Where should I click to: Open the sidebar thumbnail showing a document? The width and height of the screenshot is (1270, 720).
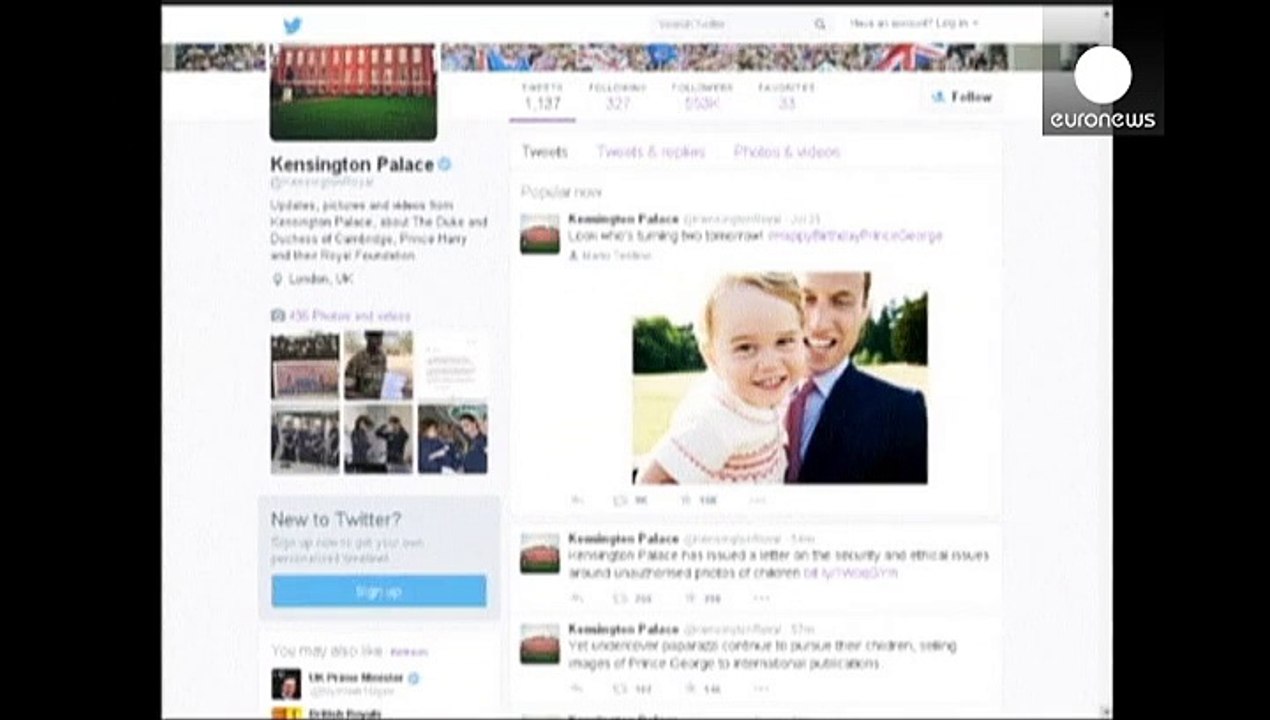click(x=452, y=365)
